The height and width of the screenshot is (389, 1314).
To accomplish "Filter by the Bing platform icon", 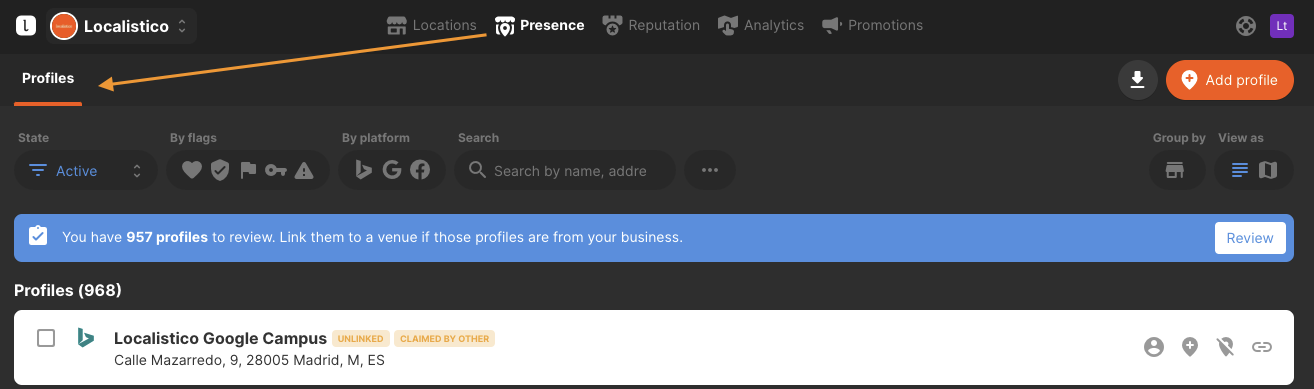I will tap(364, 171).
